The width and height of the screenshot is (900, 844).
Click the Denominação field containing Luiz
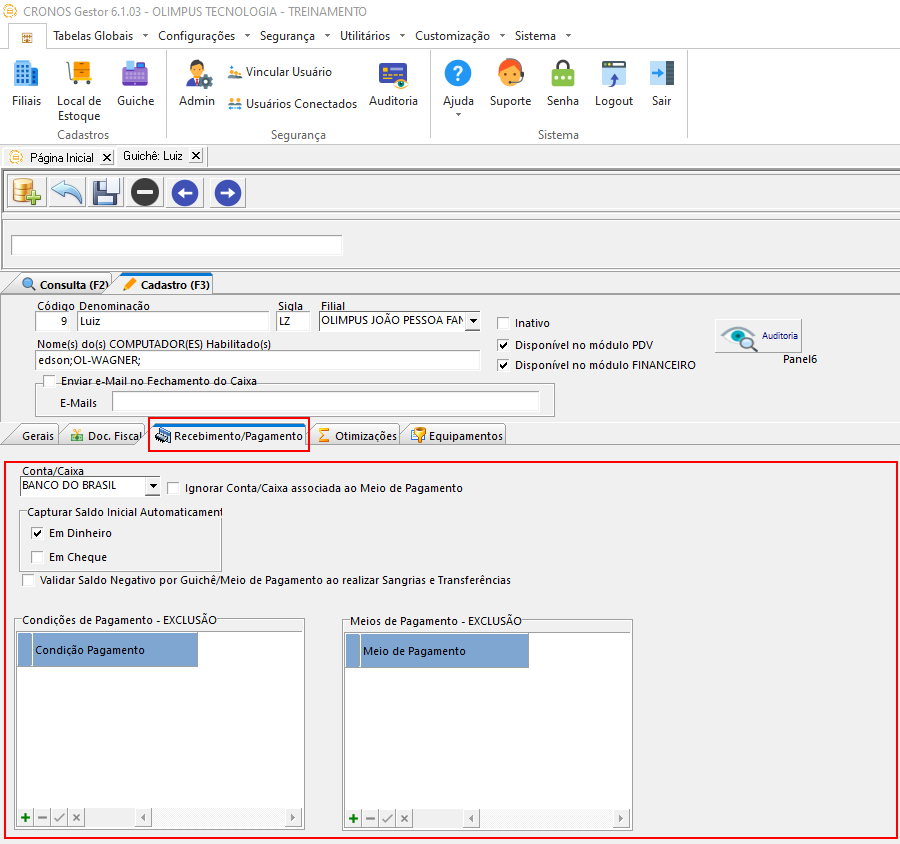click(173, 322)
